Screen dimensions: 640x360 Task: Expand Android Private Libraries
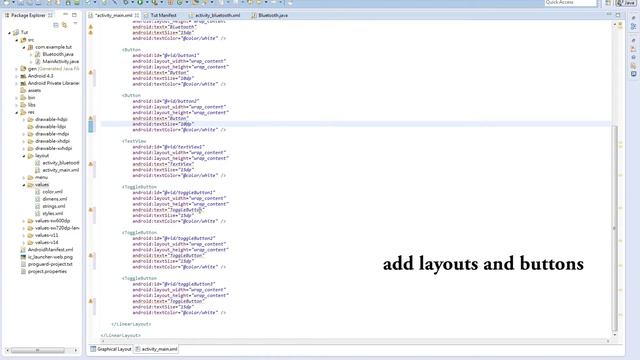(17, 83)
